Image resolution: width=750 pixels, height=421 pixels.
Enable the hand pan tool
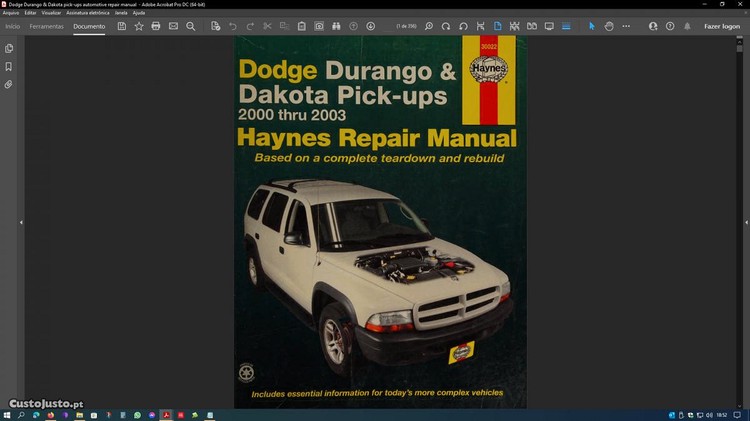coord(608,26)
